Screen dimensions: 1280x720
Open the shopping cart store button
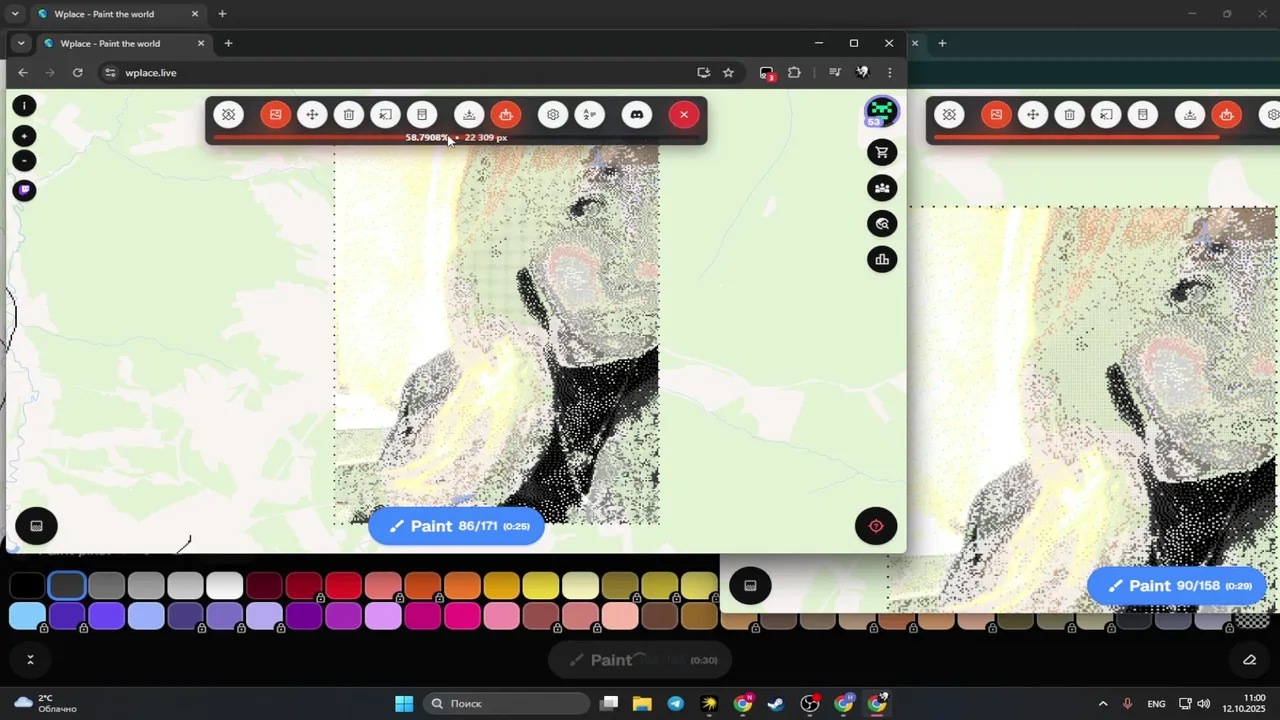tap(882, 152)
